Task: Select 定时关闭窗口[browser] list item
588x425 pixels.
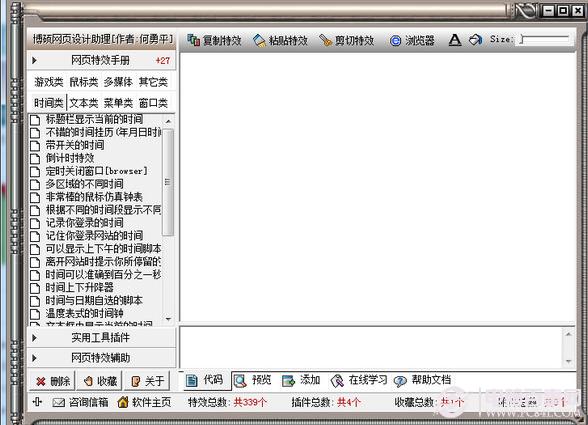Action: [x=97, y=171]
